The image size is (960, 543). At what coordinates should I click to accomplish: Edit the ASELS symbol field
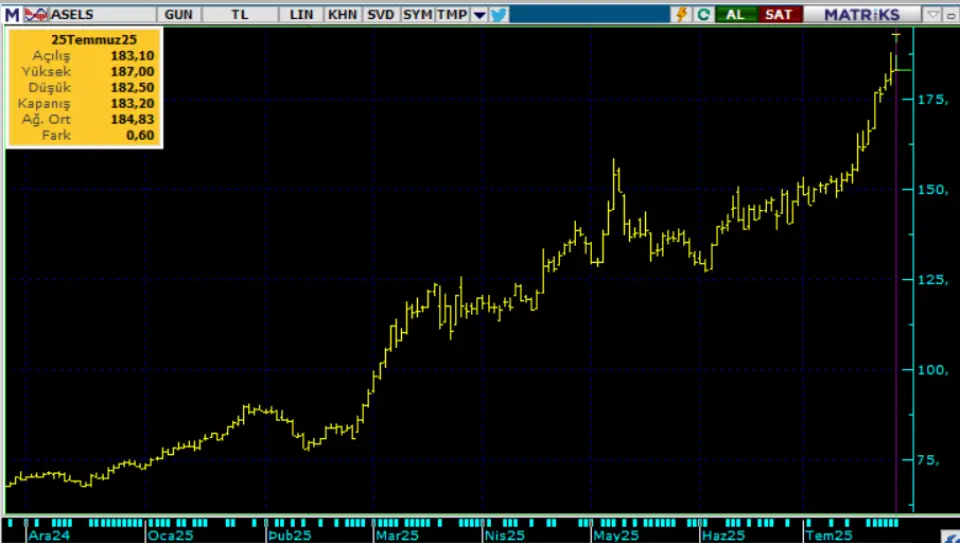coord(102,15)
